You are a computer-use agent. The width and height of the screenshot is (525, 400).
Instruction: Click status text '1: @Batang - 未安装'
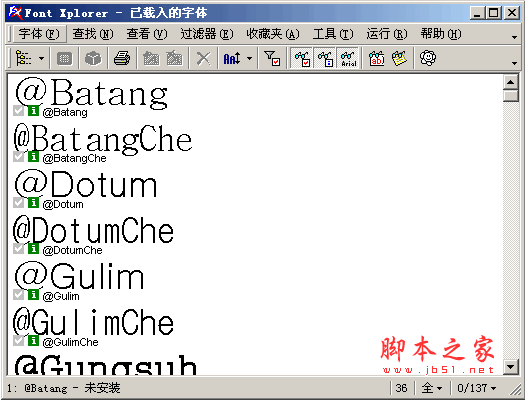(x=64, y=388)
